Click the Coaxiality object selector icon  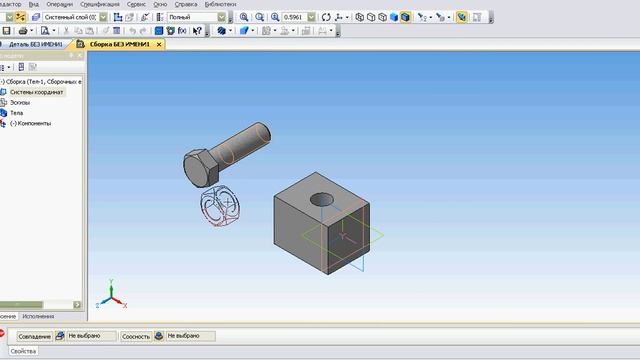(x=159, y=336)
